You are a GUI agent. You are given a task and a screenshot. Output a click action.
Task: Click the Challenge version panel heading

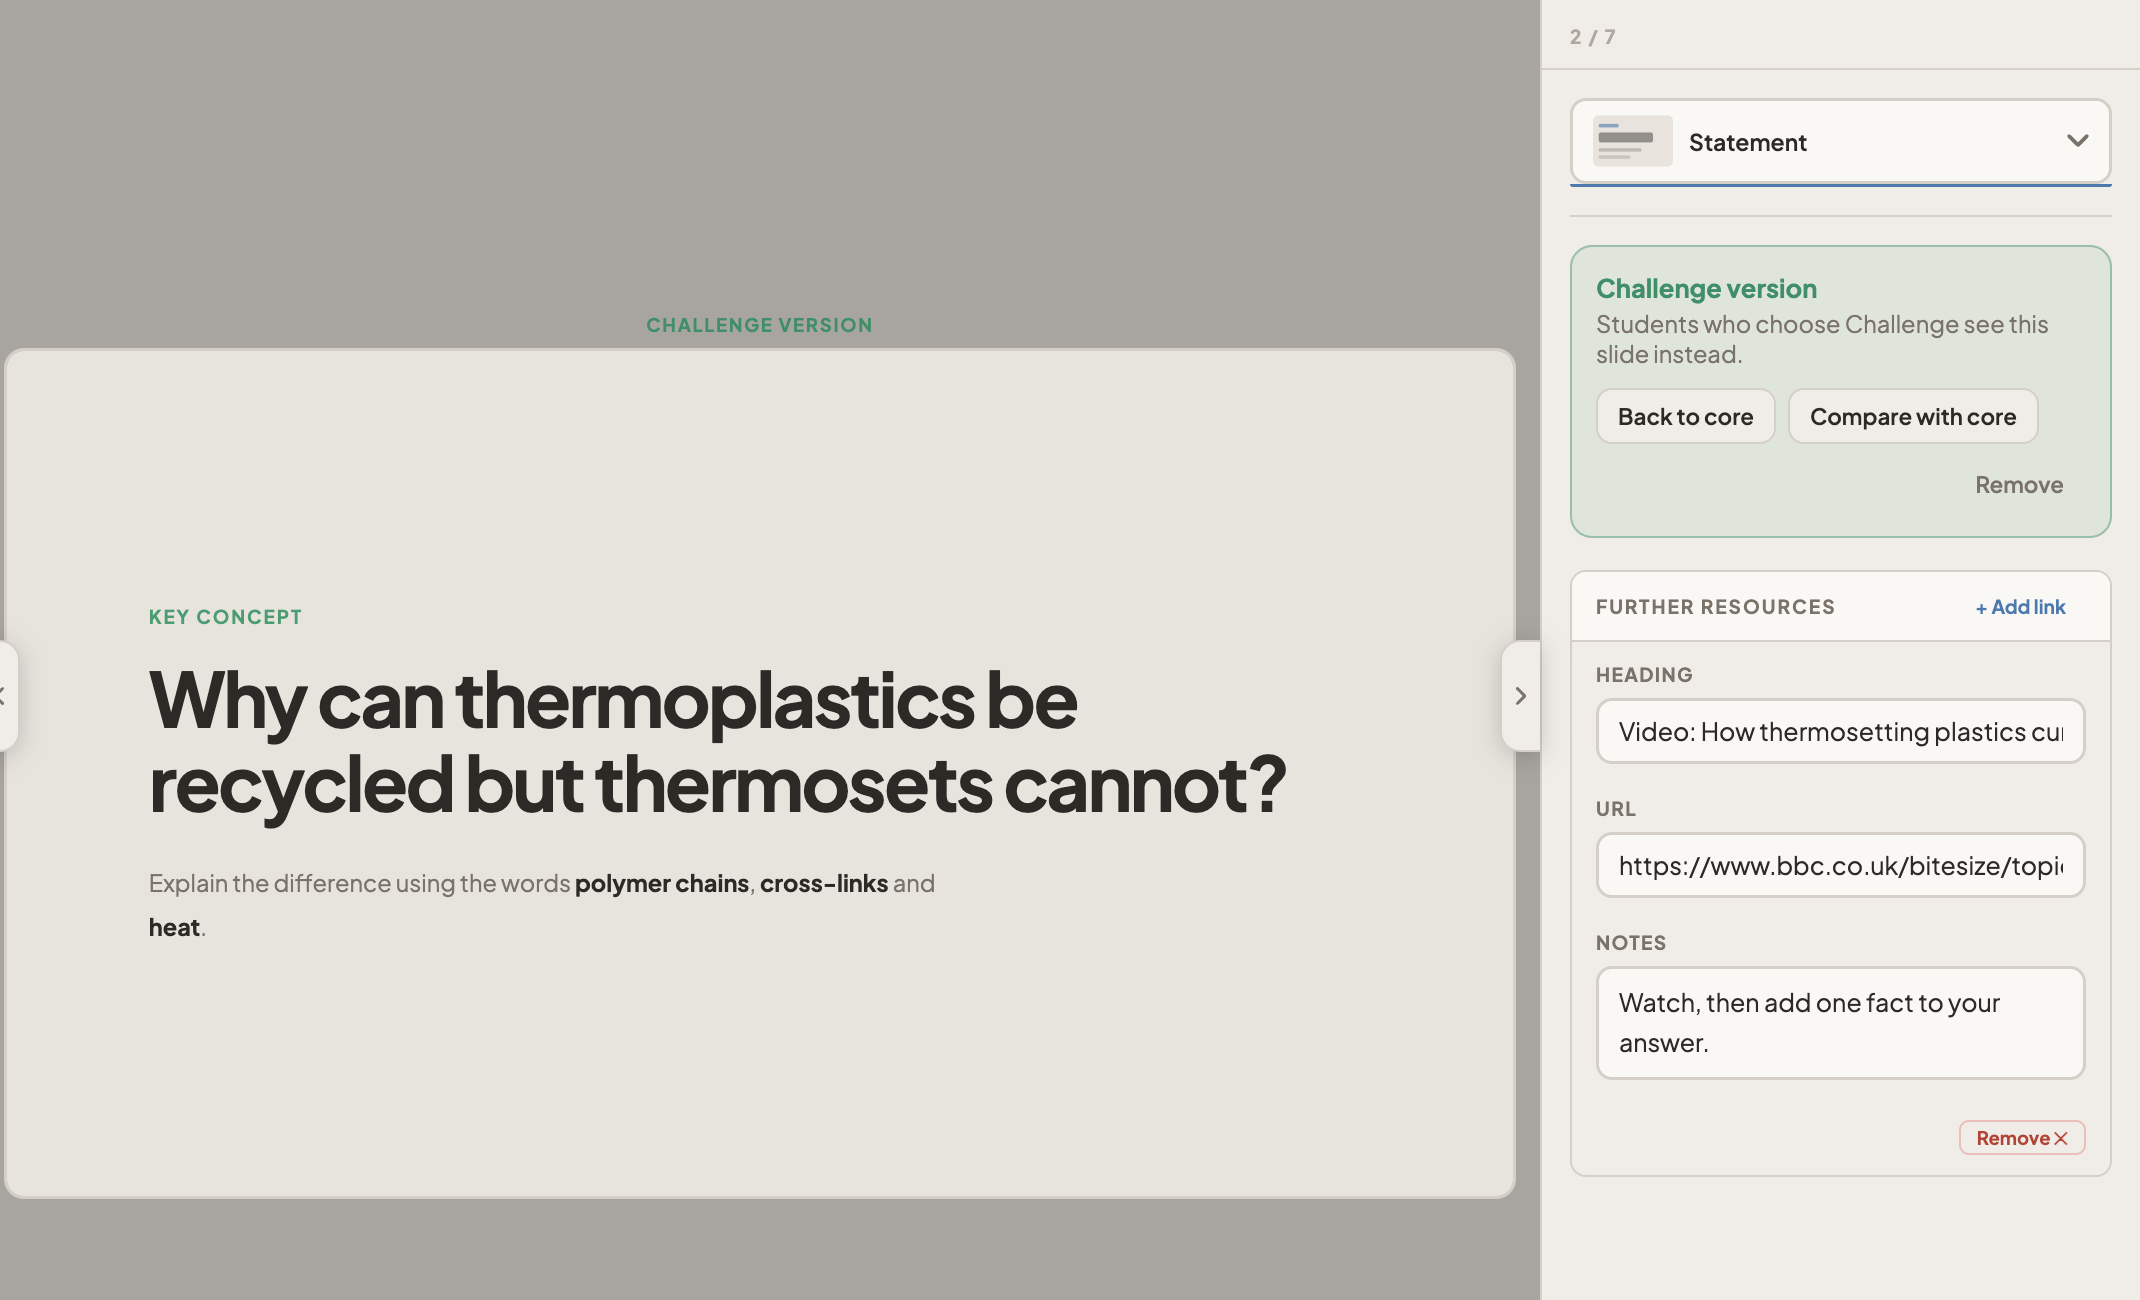pyautogui.click(x=1706, y=289)
